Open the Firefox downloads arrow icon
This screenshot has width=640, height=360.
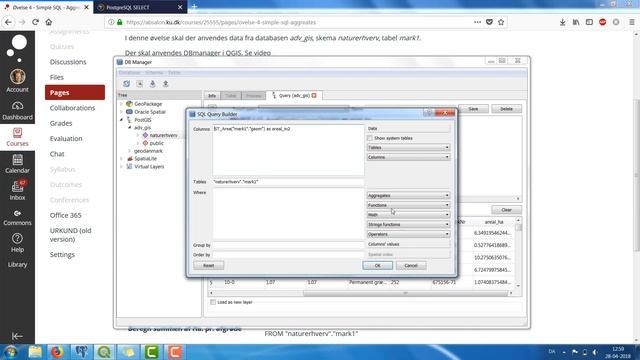tap(562, 22)
